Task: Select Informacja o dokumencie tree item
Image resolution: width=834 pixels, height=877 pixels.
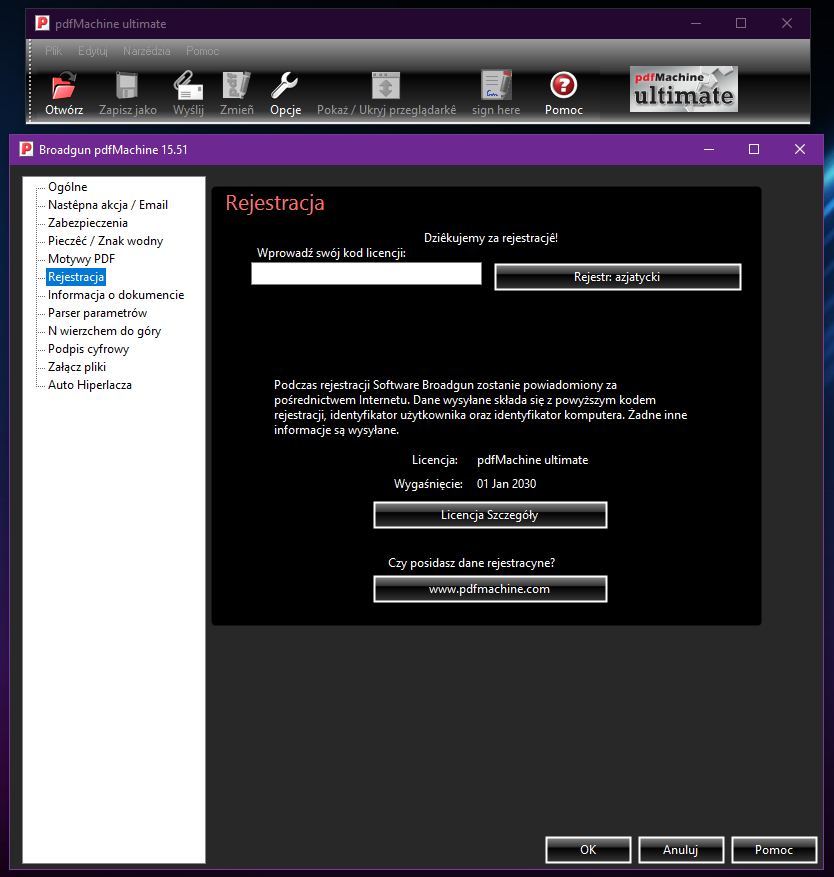Action: tap(116, 295)
